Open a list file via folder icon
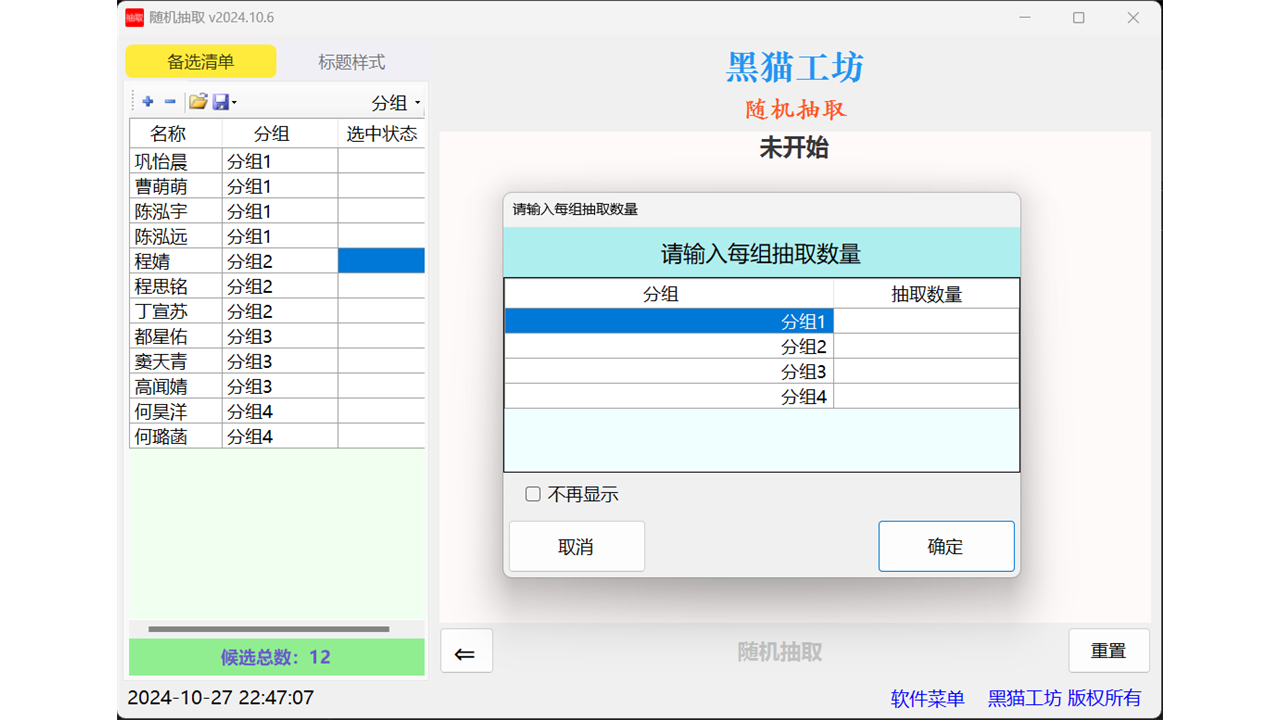Viewport: 1280px width, 720px height. (198, 101)
